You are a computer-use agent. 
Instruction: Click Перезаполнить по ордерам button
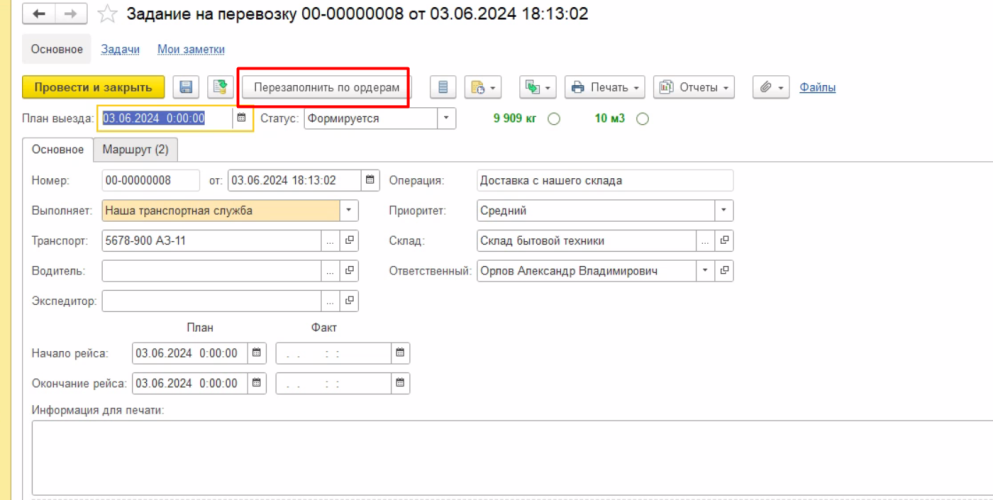click(326, 88)
